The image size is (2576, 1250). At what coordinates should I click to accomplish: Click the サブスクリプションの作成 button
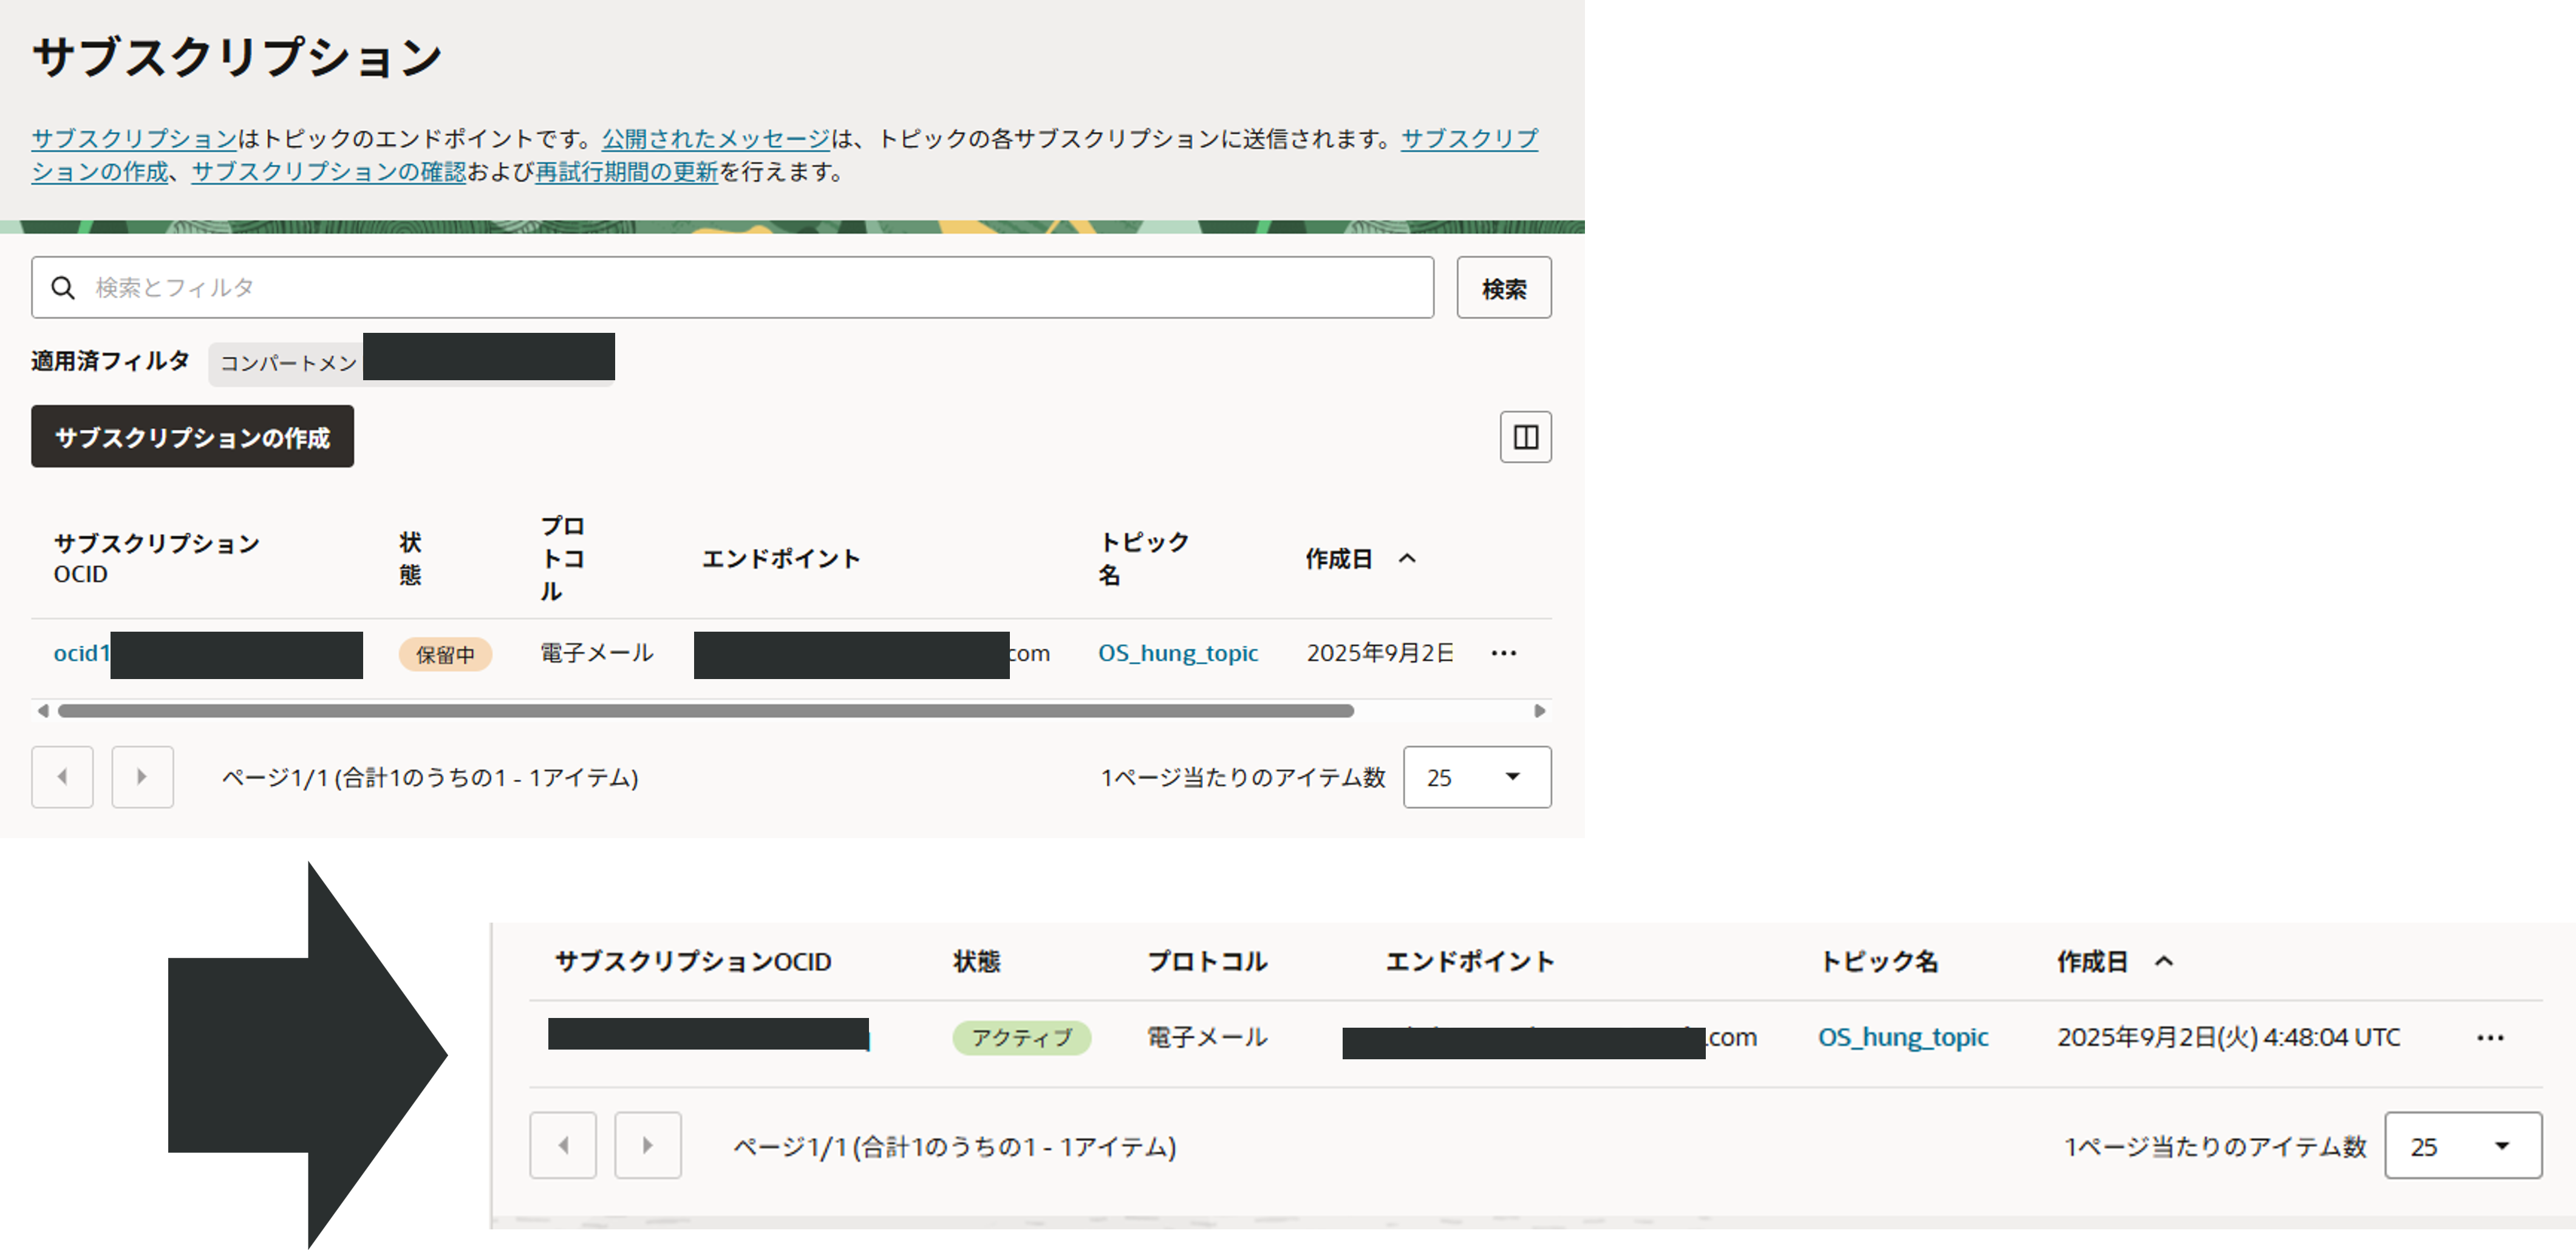pos(192,437)
